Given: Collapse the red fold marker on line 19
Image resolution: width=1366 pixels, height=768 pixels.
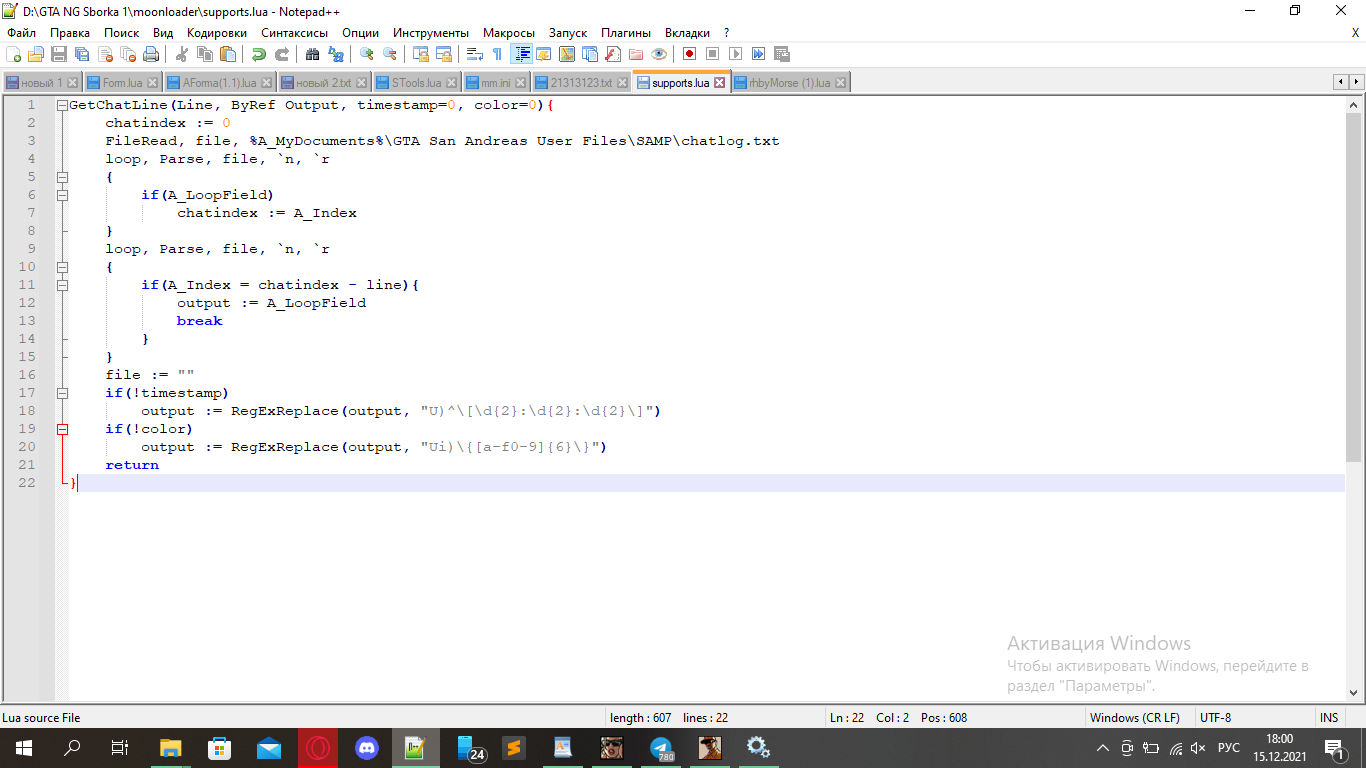Looking at the screenshot, I should pyautogui.click(x=62, y=429).
